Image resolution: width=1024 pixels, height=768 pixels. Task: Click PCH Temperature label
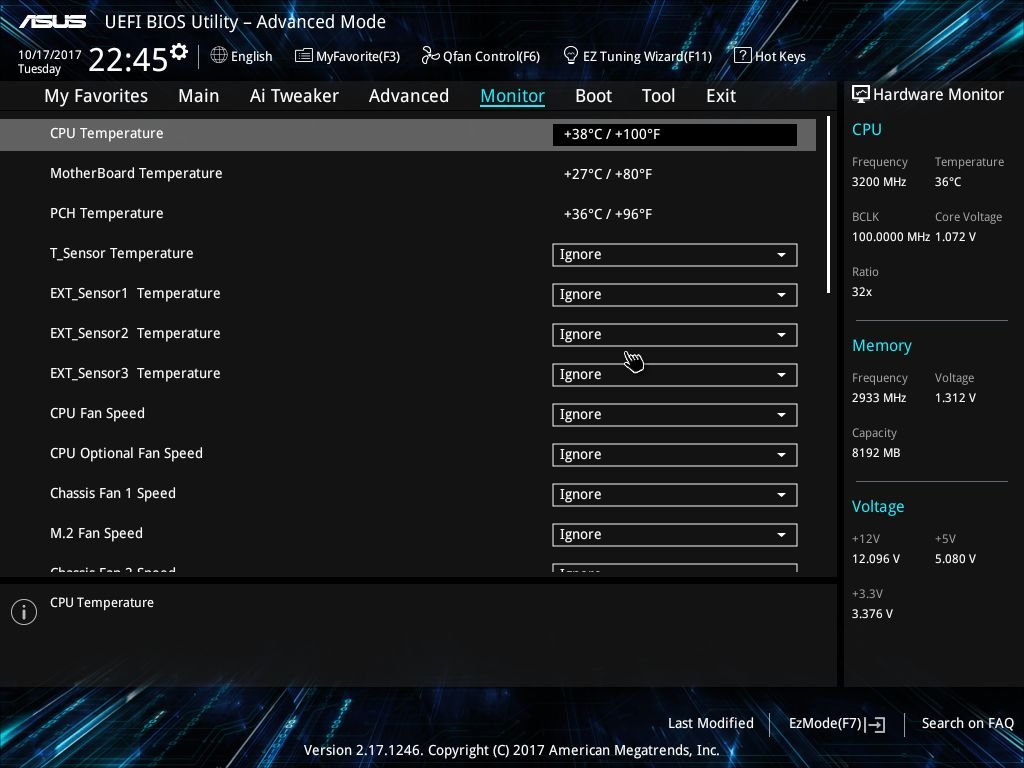pos(106,214)
